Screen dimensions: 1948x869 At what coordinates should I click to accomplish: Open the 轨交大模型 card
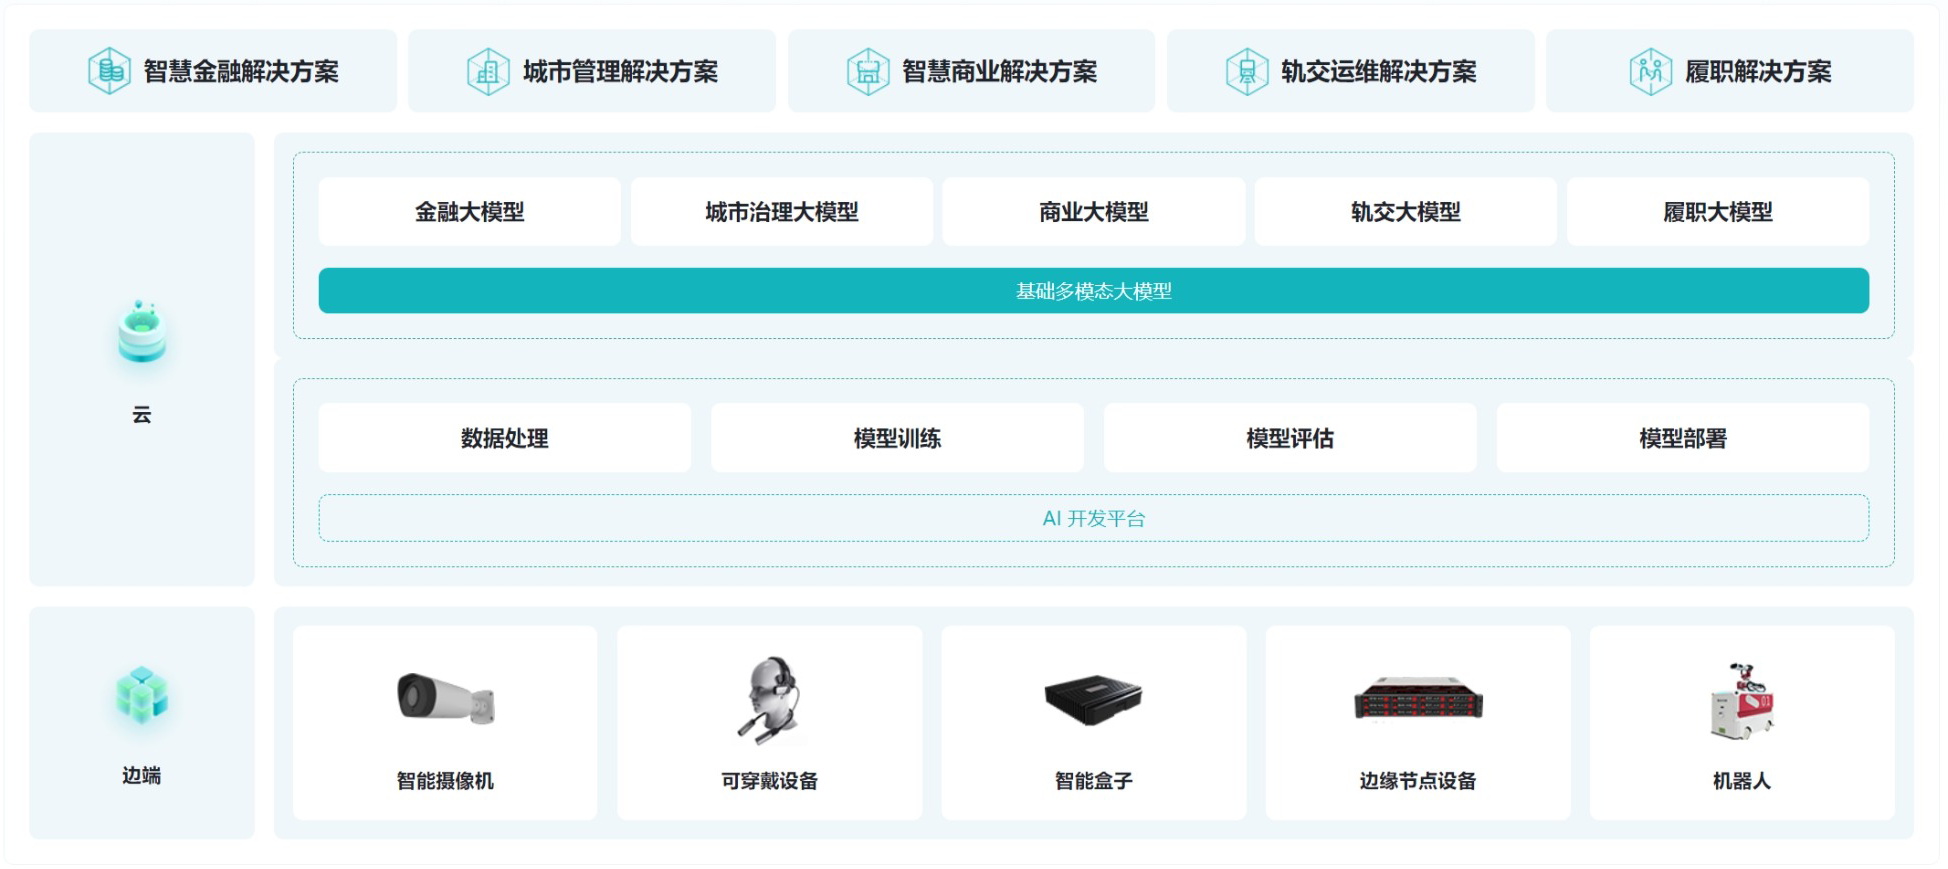tap(1405, 212)
